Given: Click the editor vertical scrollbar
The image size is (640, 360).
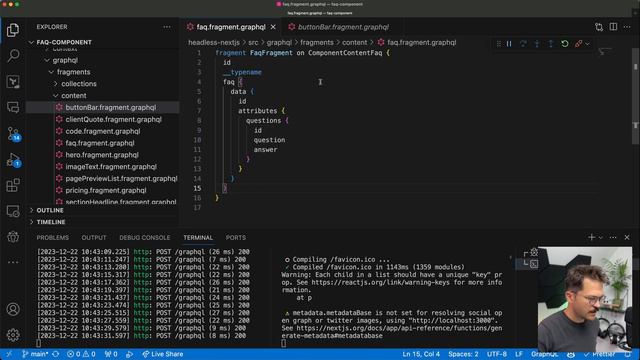Looking at the screenshot, I should [x=636, y=97].
